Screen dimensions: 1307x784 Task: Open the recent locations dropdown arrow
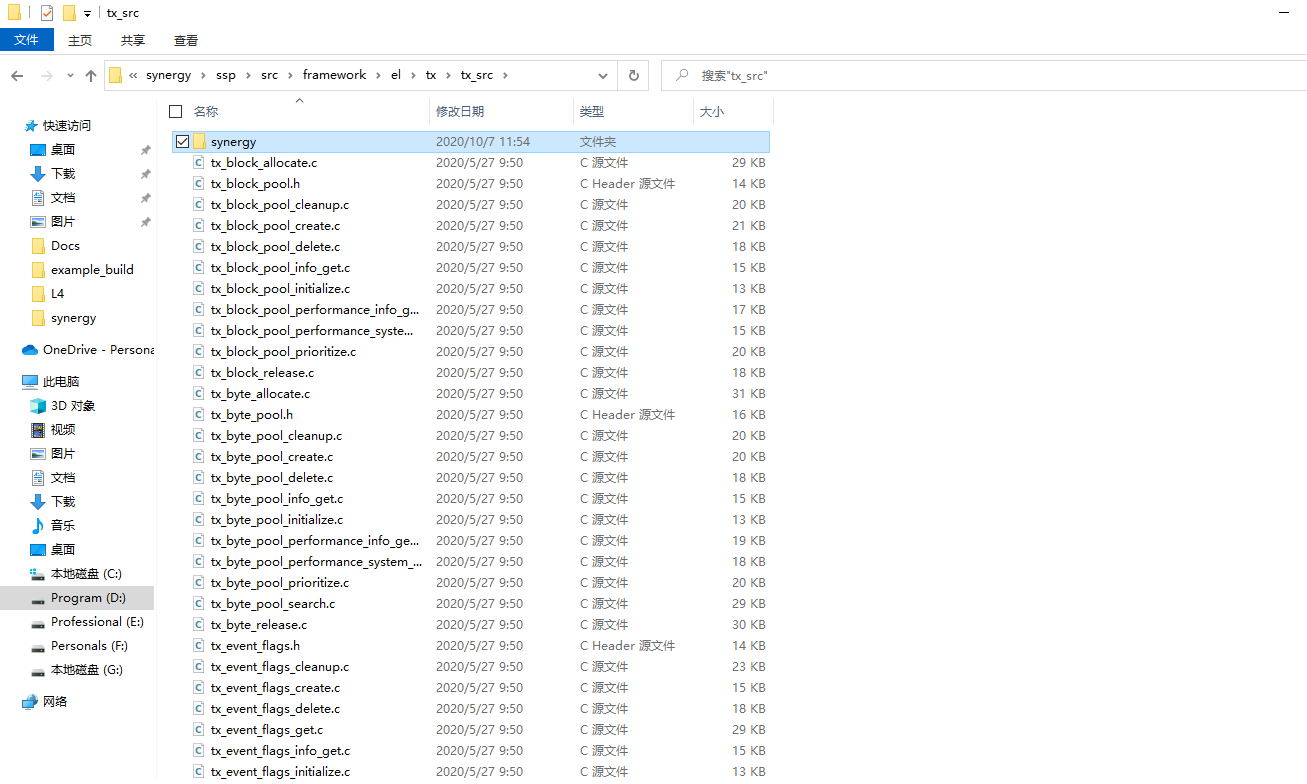(x=70, y=76)
